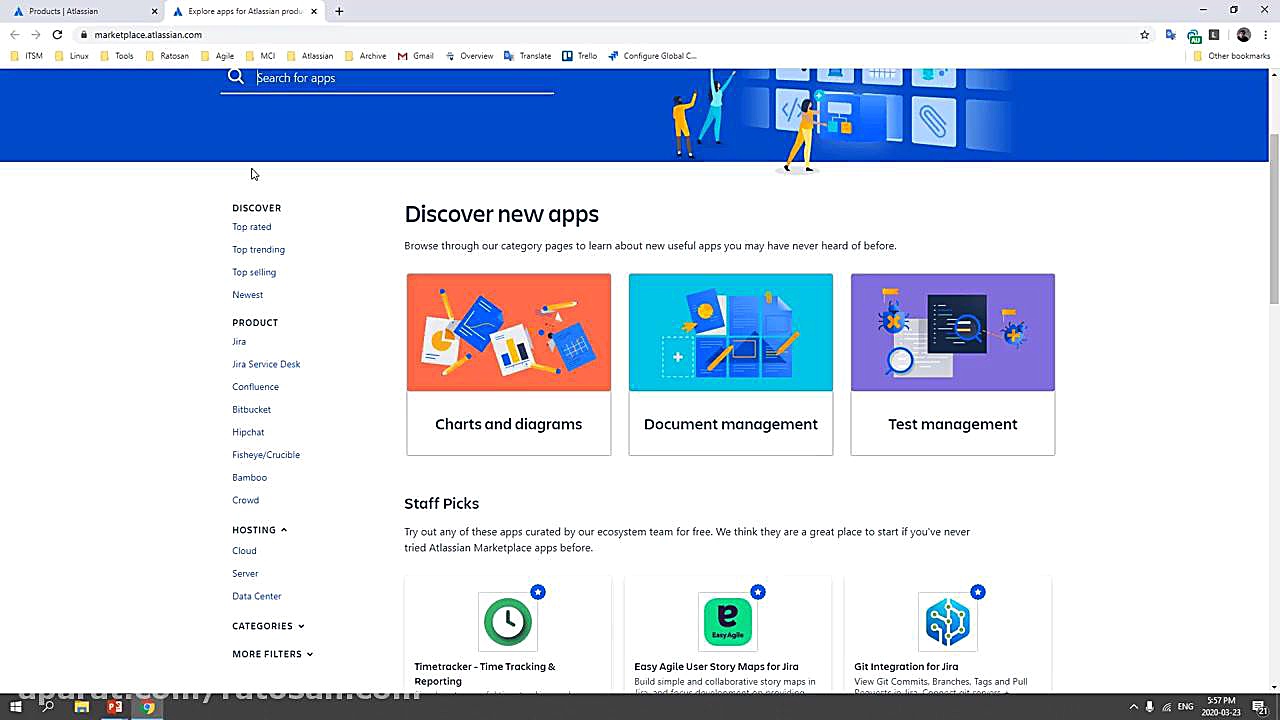The height and width of the screenshot is (720, 1280).
Task: Click the Easy Agile staff pick star badge
Action: pos(758,592)
